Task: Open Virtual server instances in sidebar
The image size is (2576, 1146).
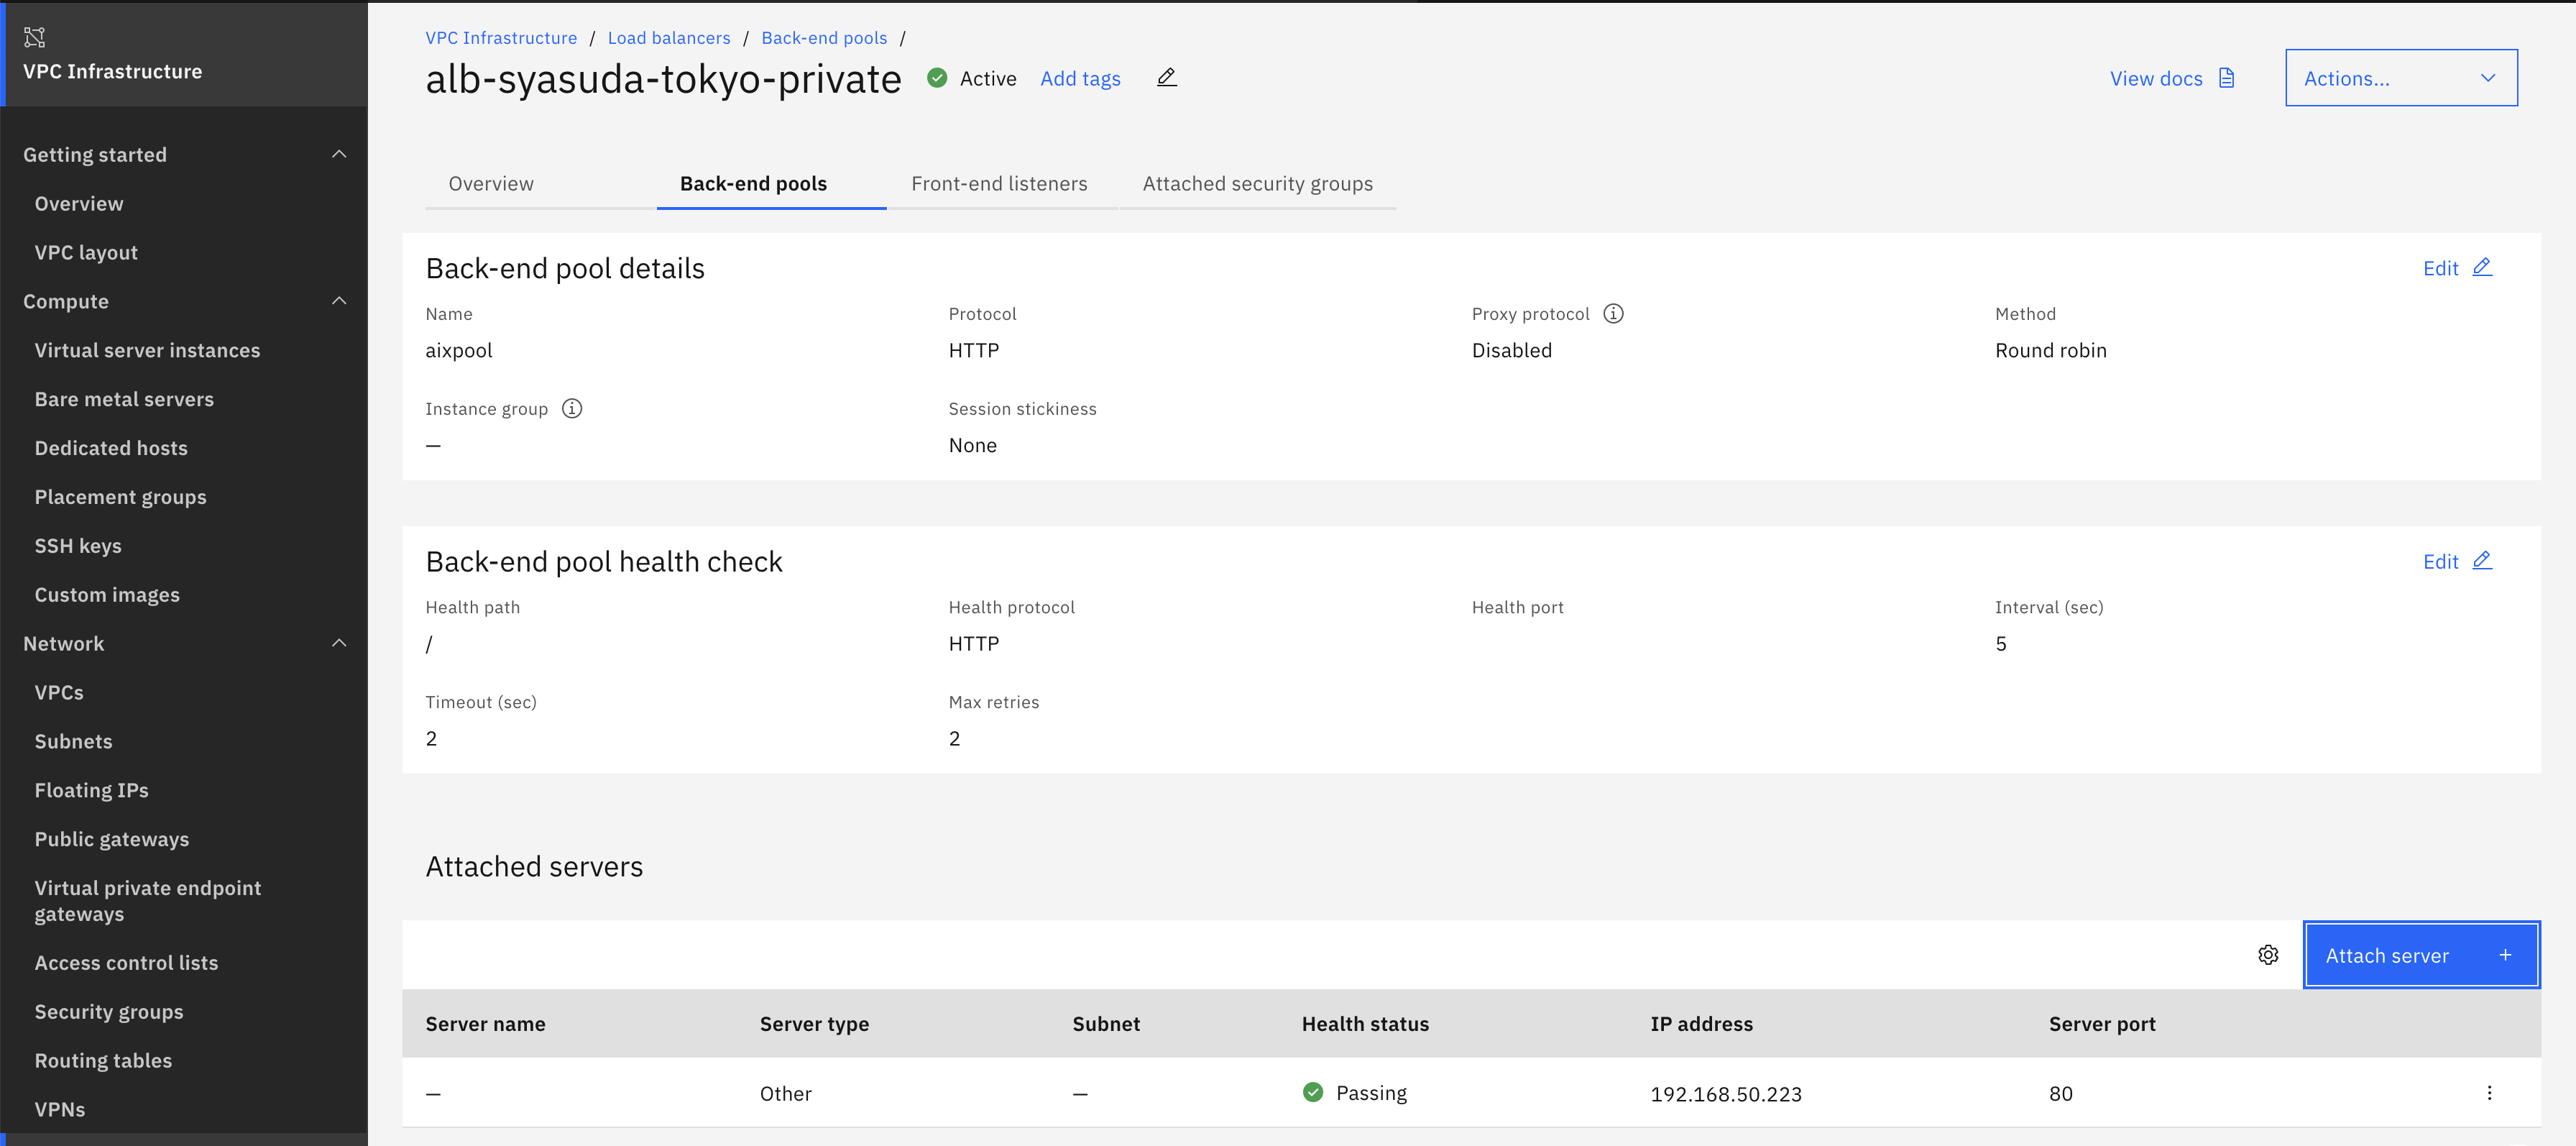Action: 147,350
